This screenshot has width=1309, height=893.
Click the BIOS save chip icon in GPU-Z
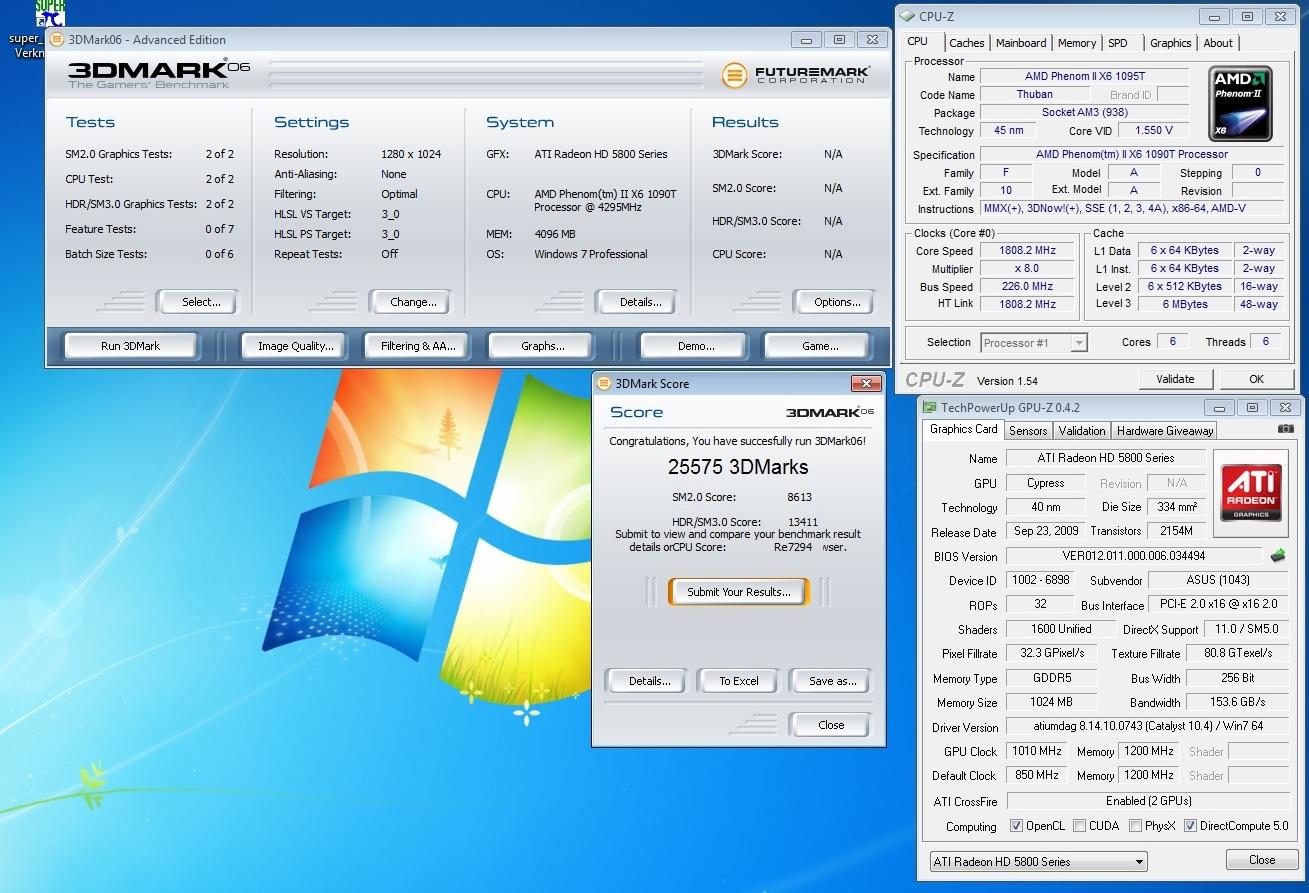(x=1278, y=555)
